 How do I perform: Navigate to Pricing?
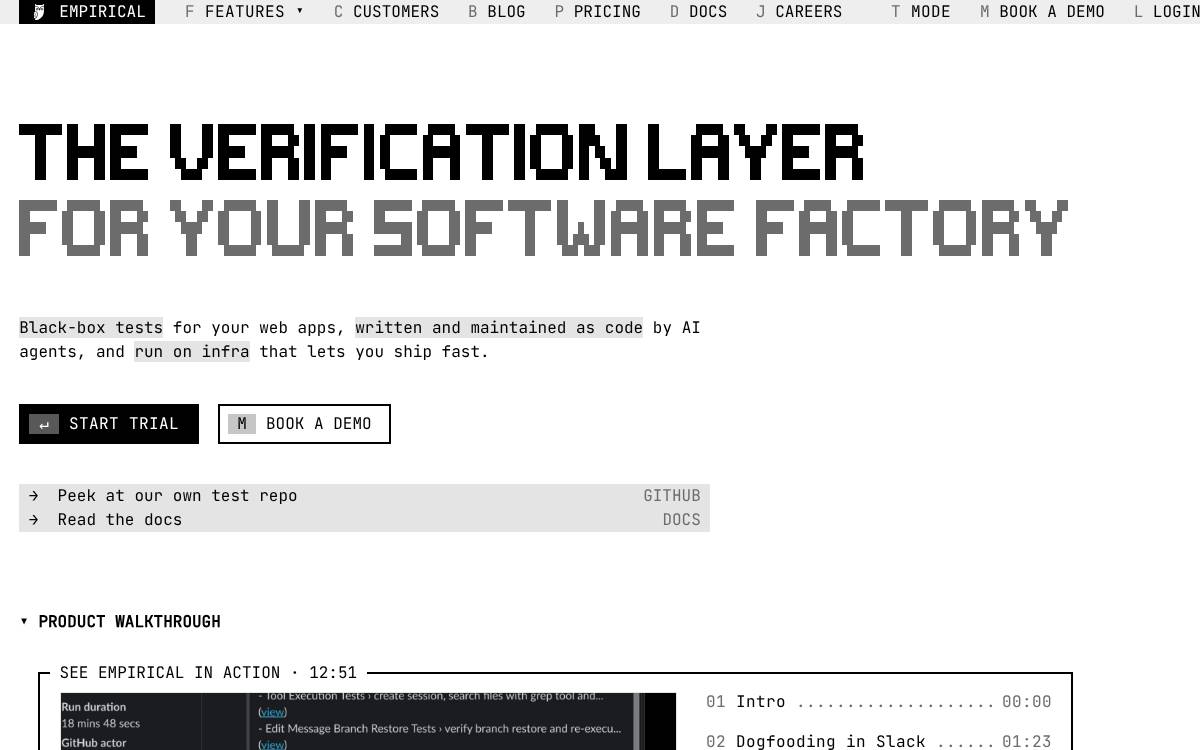tap(598, 12)
